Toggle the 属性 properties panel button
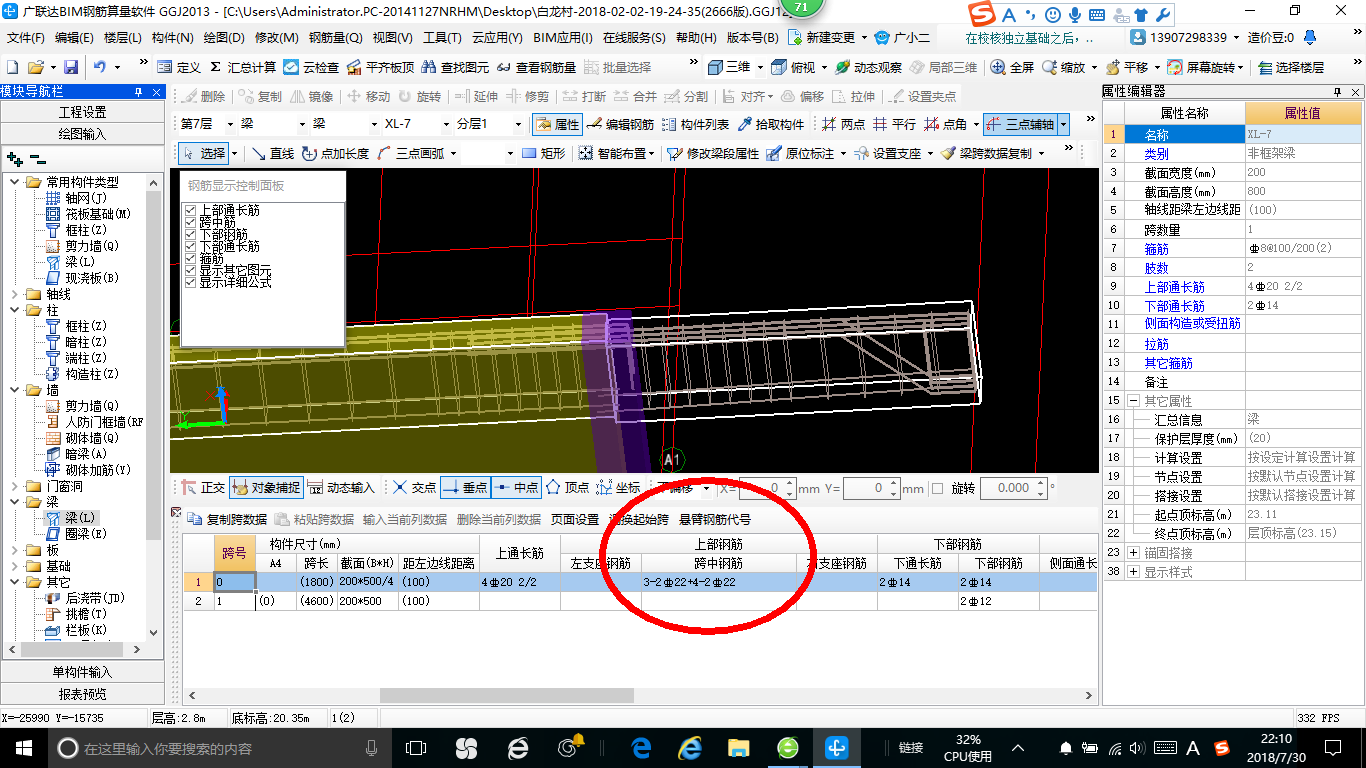This screenshot has width=1366, height=768. tap(557, 124)
